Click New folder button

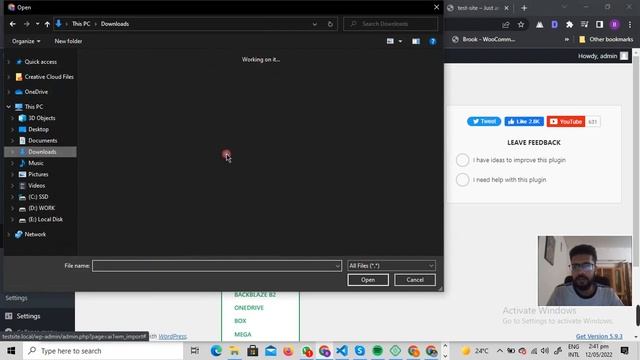[x=68, y=41]
